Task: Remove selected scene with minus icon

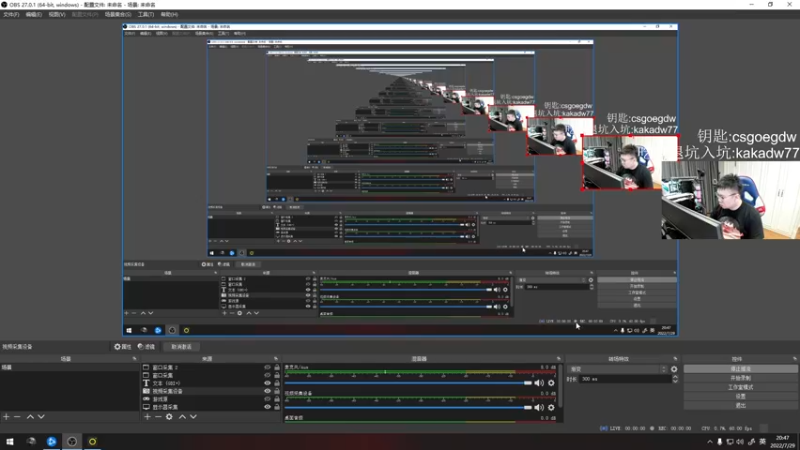Action: 17,417
